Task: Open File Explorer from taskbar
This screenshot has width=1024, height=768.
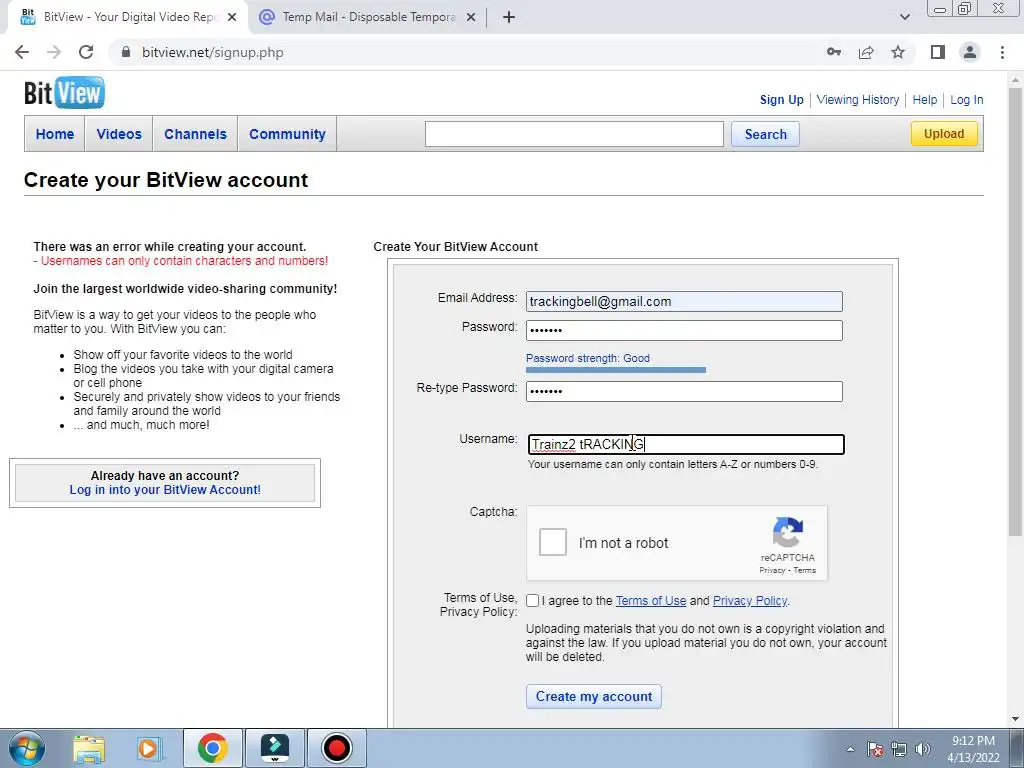Action: click(x=89, y=748)
